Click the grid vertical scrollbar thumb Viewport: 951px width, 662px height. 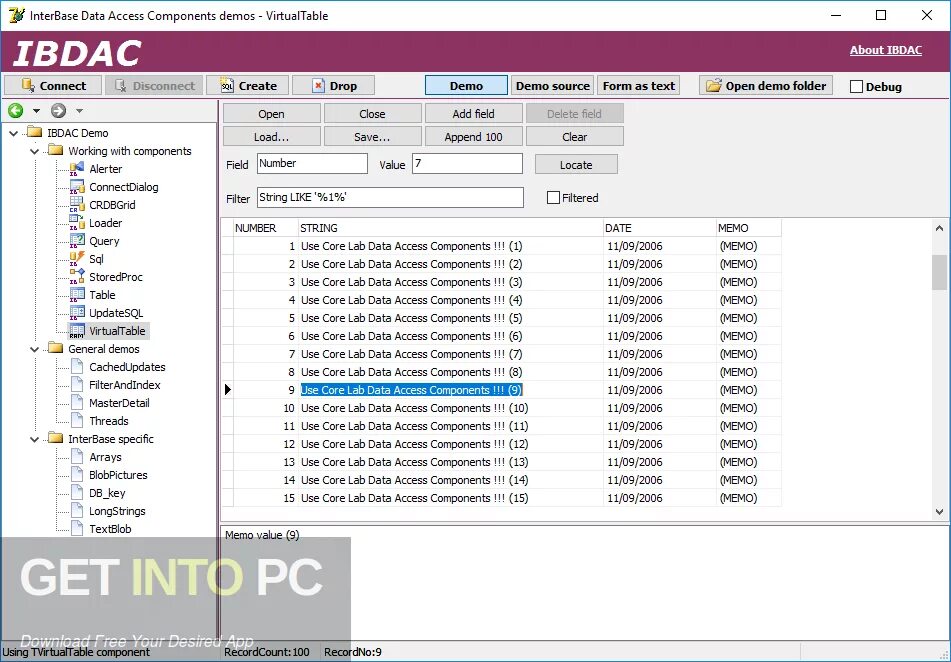tap(939, 272)
